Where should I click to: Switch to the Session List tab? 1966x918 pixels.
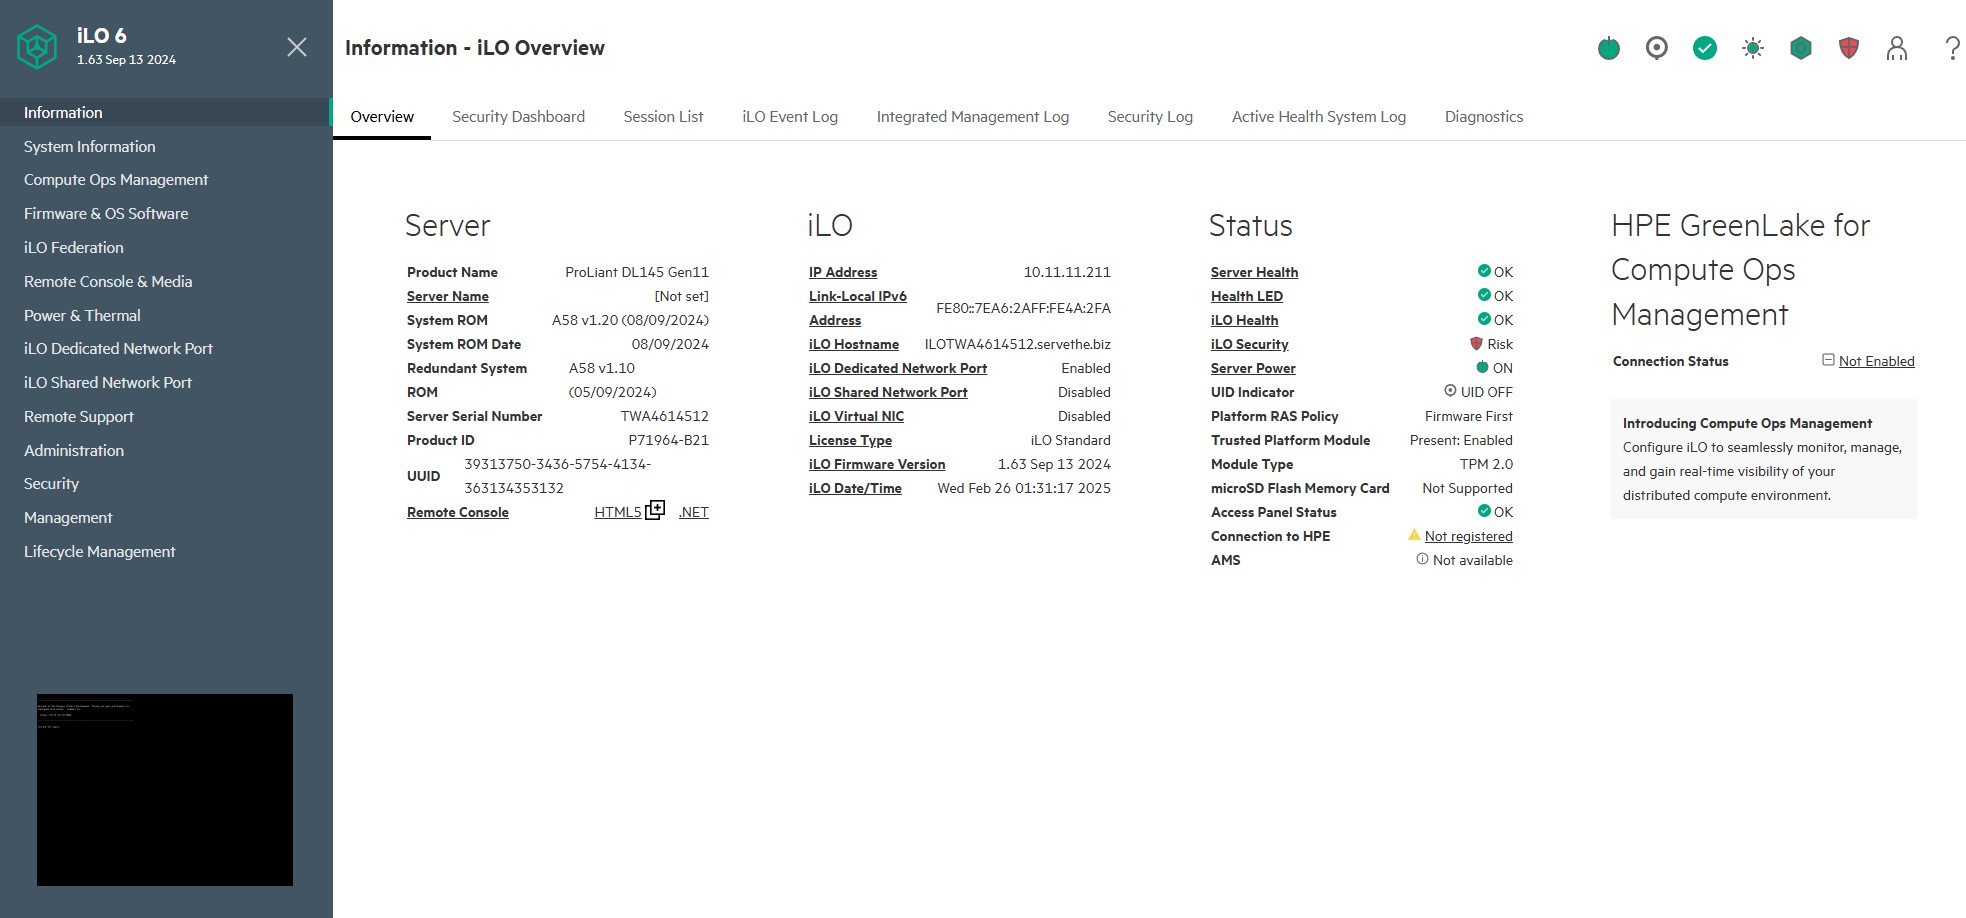pos(663,117)
